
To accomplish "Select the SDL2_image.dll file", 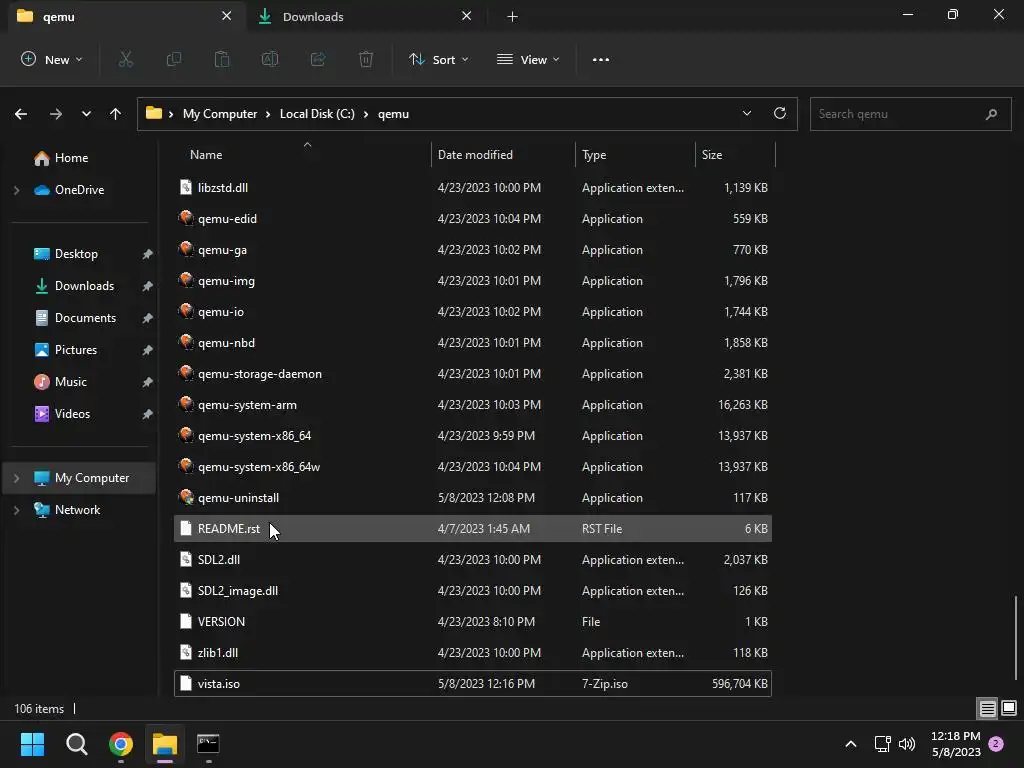I will pyautogui.click(x=473, y=590).
